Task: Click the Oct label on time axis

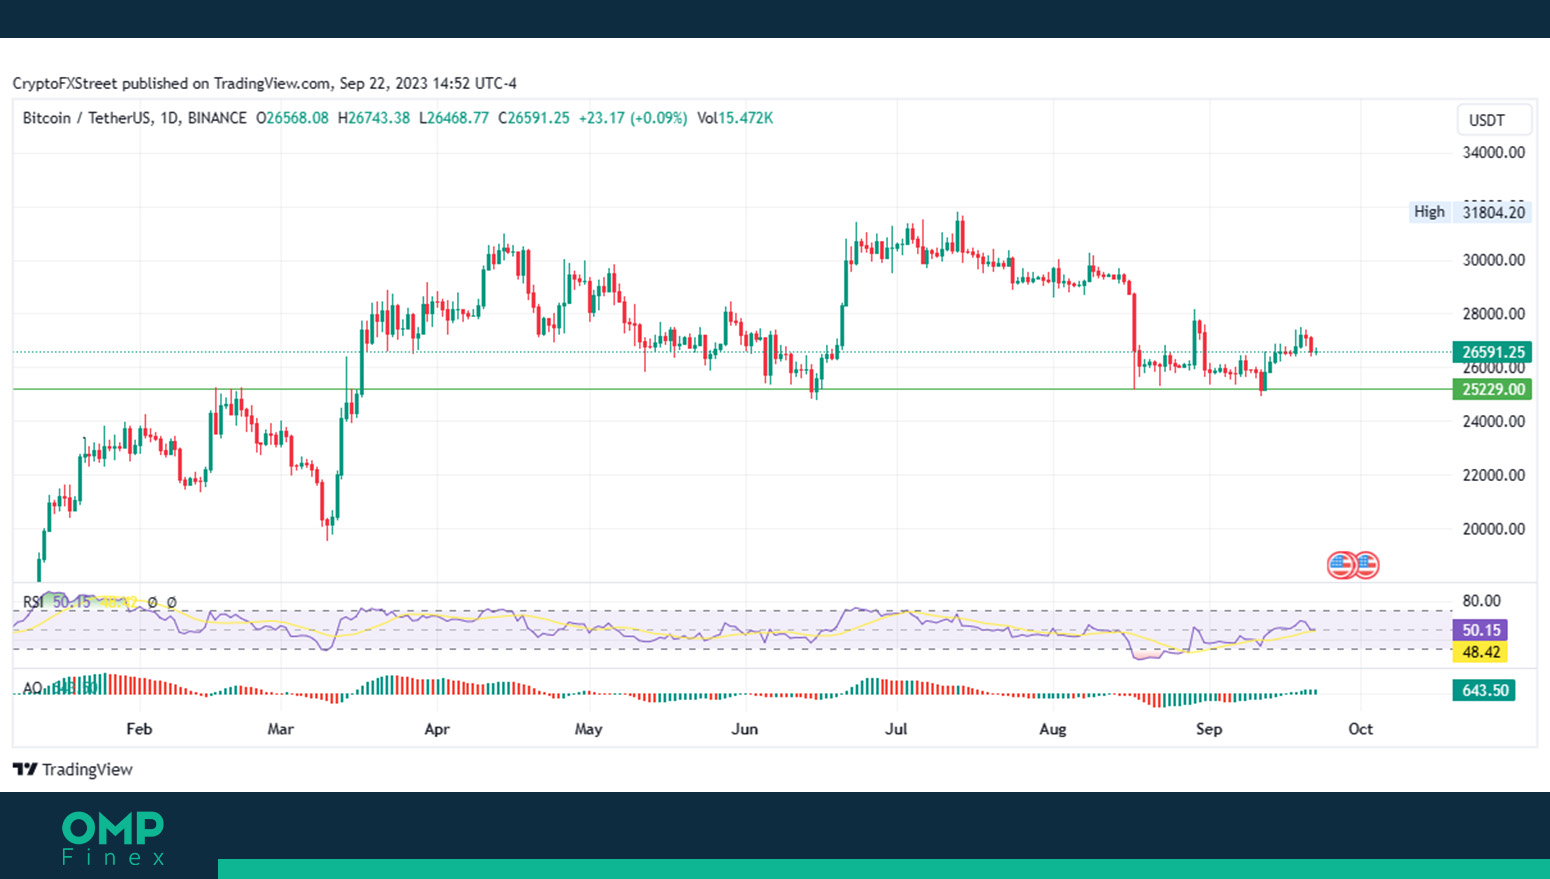Action: (x=1360, y=729)
